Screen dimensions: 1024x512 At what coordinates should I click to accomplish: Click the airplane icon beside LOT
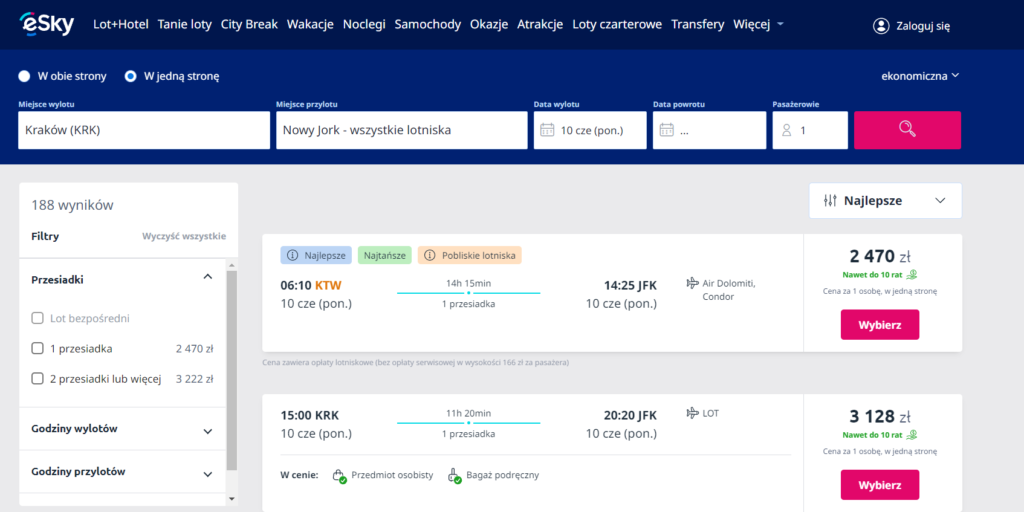tap(692, 413)
